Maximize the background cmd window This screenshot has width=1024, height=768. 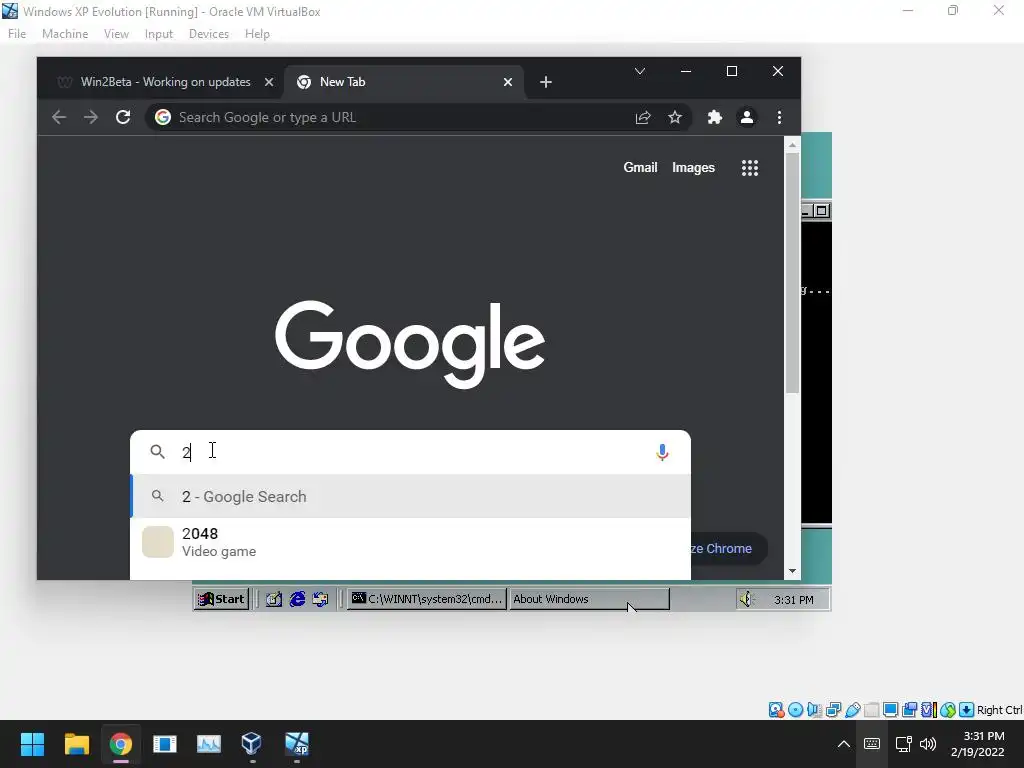(822, 210)
